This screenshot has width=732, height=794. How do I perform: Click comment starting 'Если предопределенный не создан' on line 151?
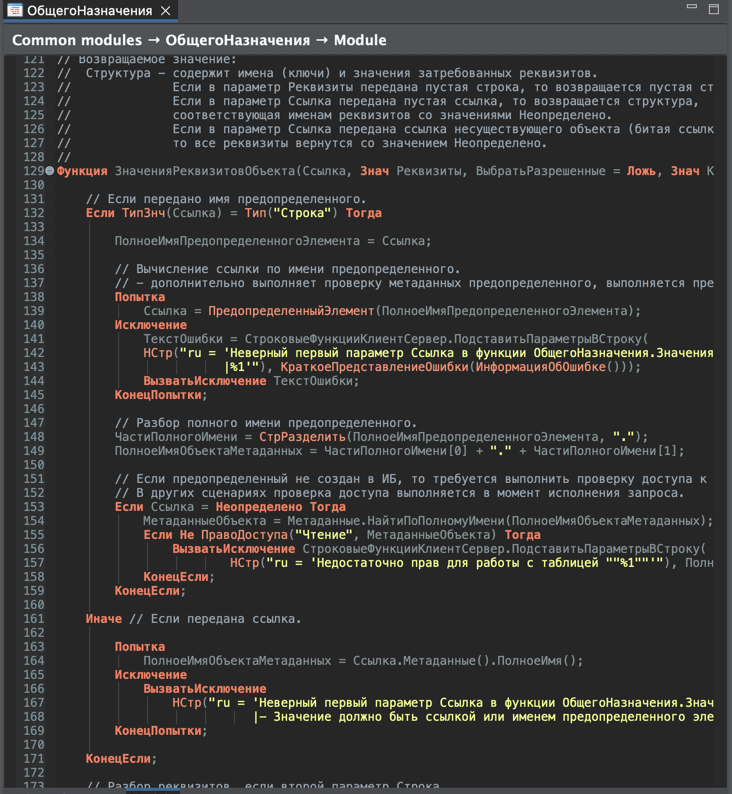pyautogui.click(x=411, y=479)
